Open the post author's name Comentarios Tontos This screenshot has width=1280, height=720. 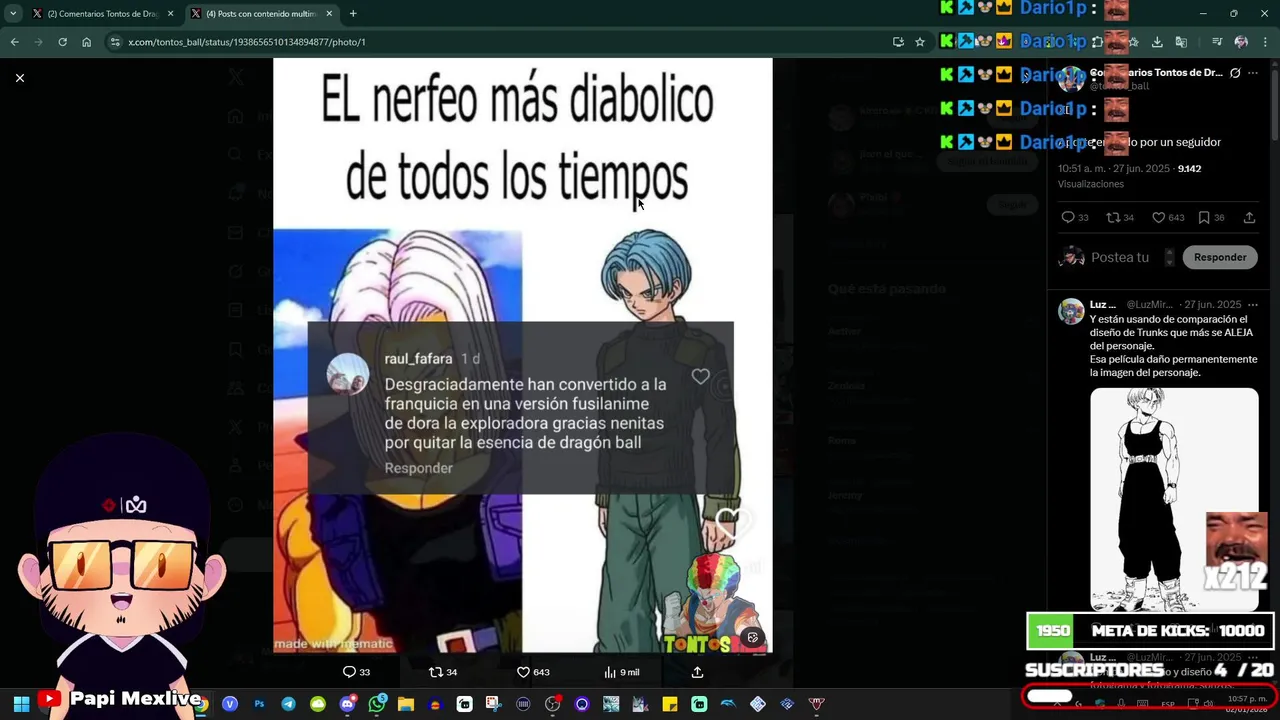[x=1156, y=73]
